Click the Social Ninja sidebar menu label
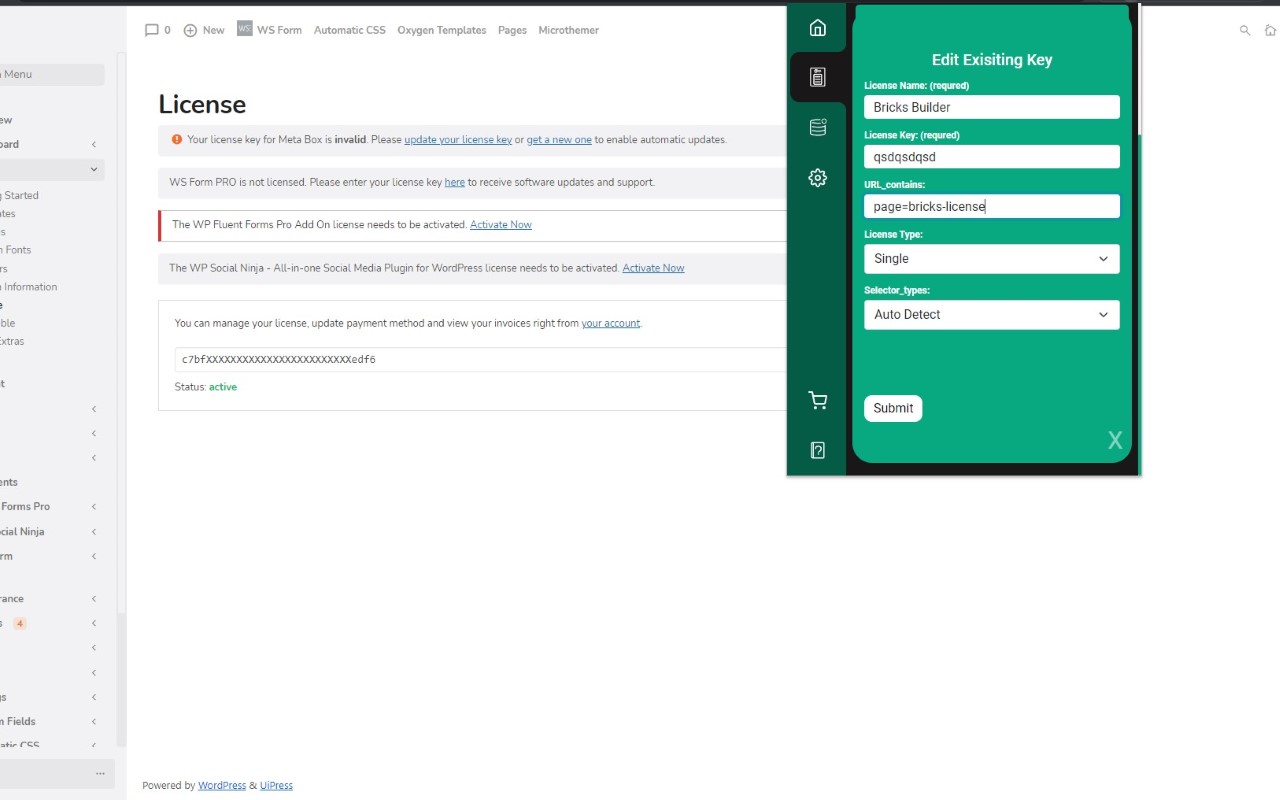Screen dimensions: 1280x800 coord(22,532)
